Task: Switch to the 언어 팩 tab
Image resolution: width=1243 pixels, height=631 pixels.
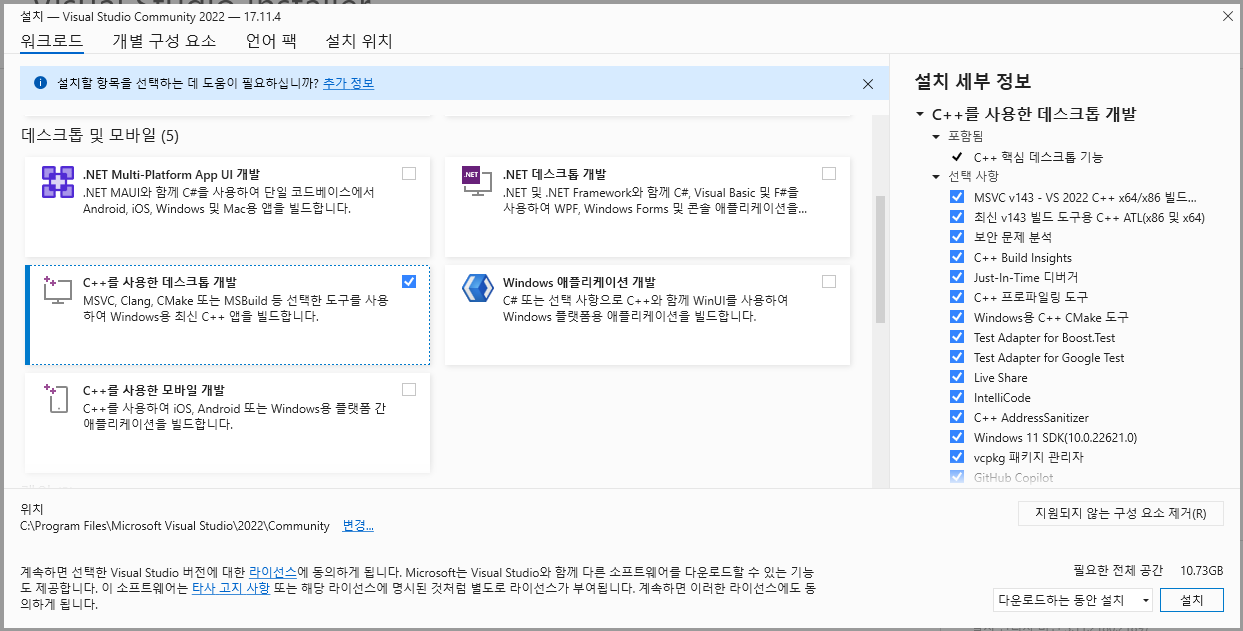Action: pyautogui.click(x=271, y=41)
